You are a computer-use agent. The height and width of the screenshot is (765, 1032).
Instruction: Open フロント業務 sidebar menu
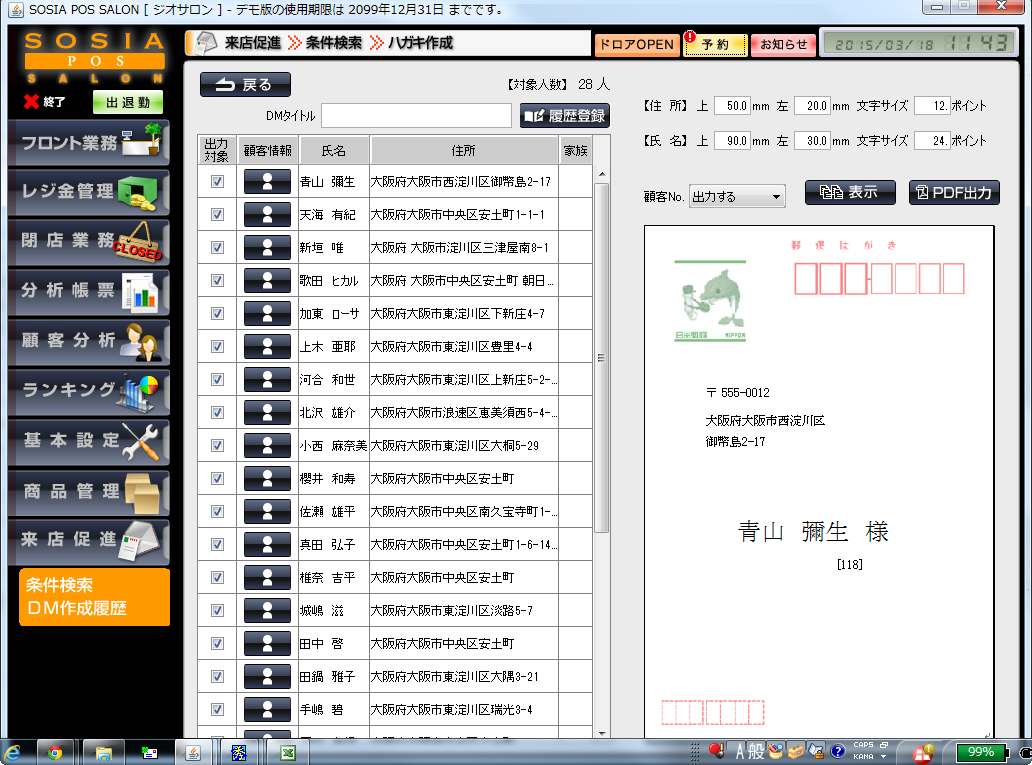click(x=88, y=143)
